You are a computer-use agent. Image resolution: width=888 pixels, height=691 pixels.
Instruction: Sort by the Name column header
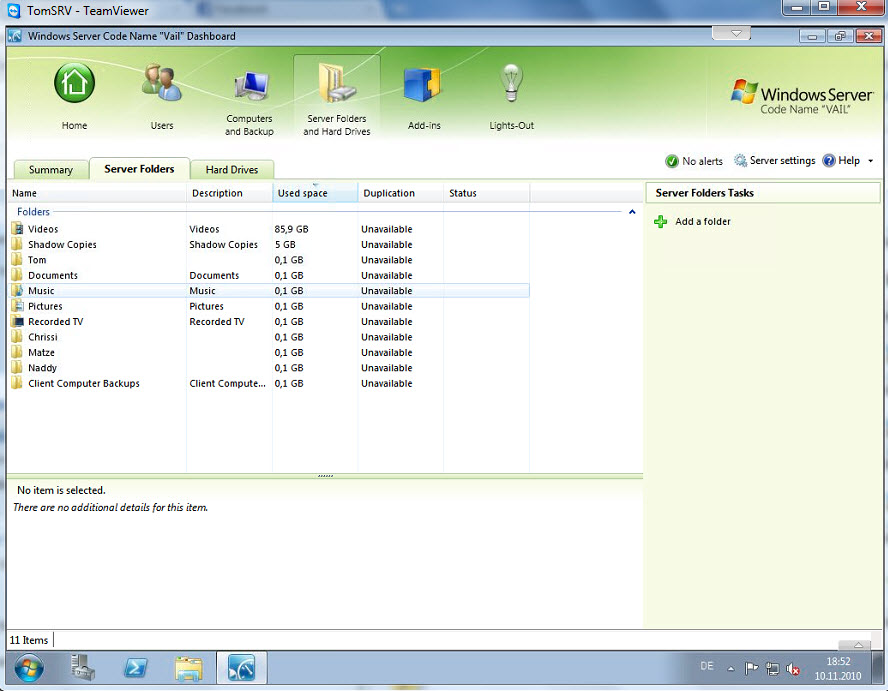97,193
